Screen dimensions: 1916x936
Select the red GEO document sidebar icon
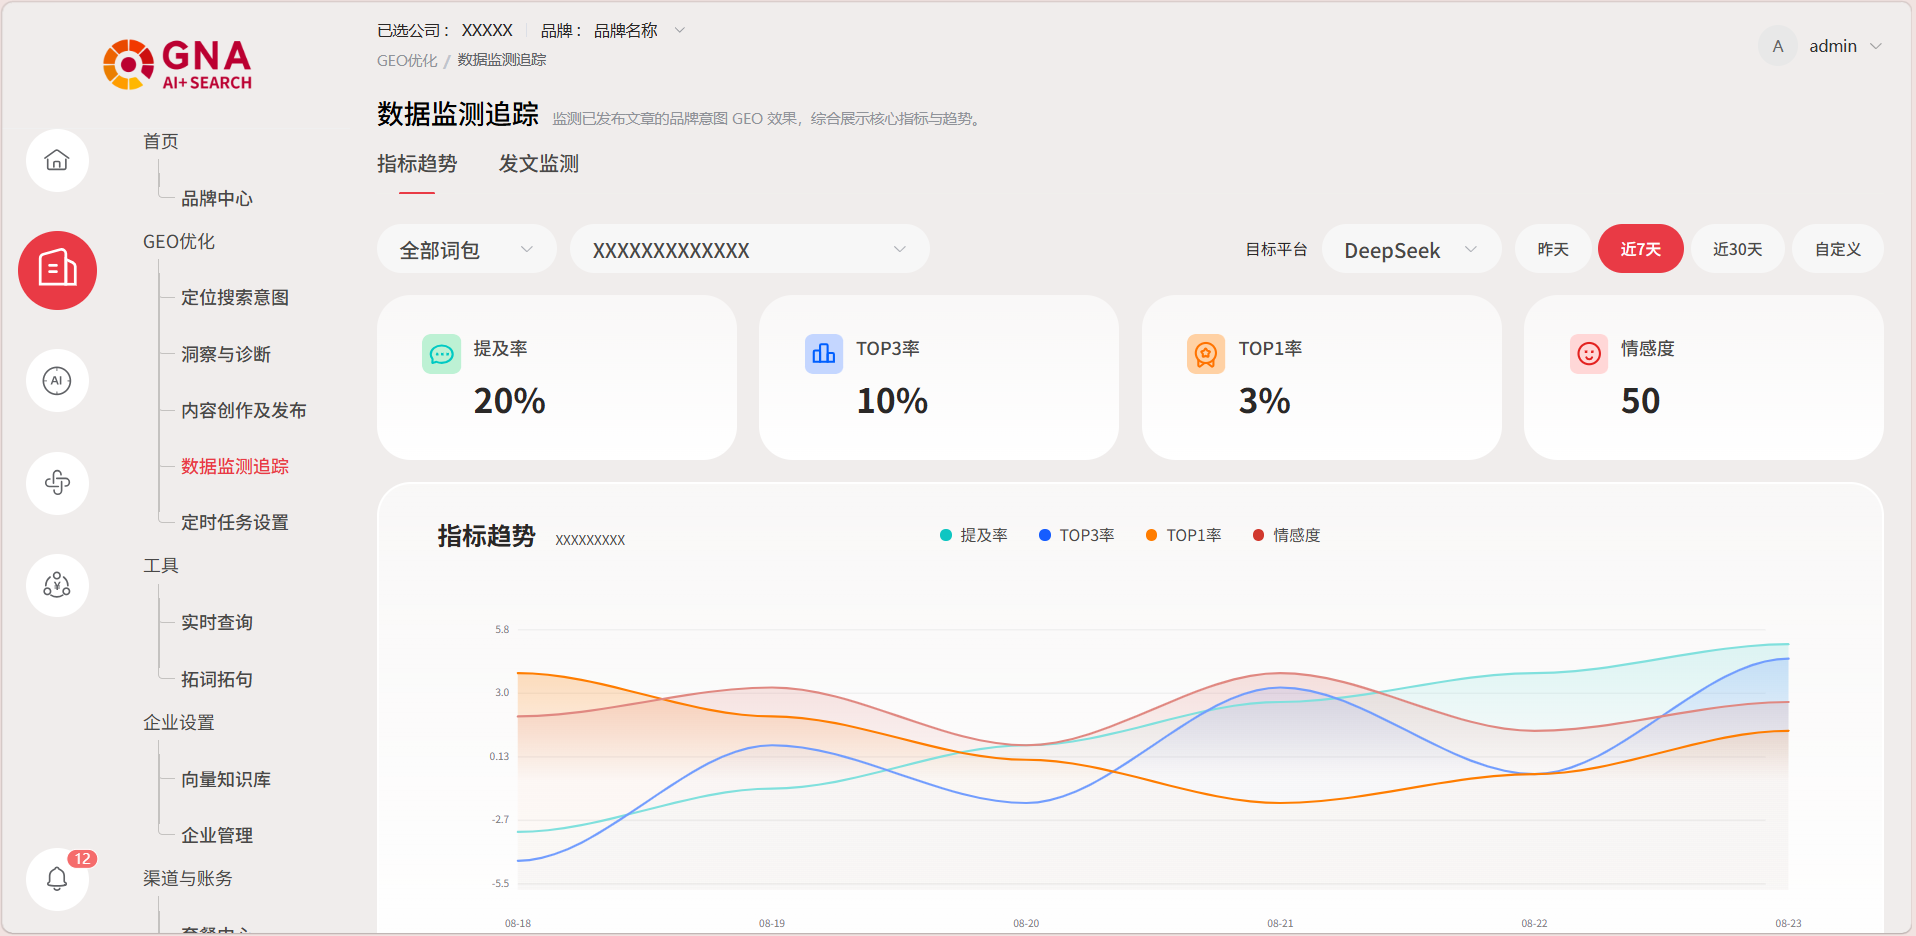click(x=57, y=270)
